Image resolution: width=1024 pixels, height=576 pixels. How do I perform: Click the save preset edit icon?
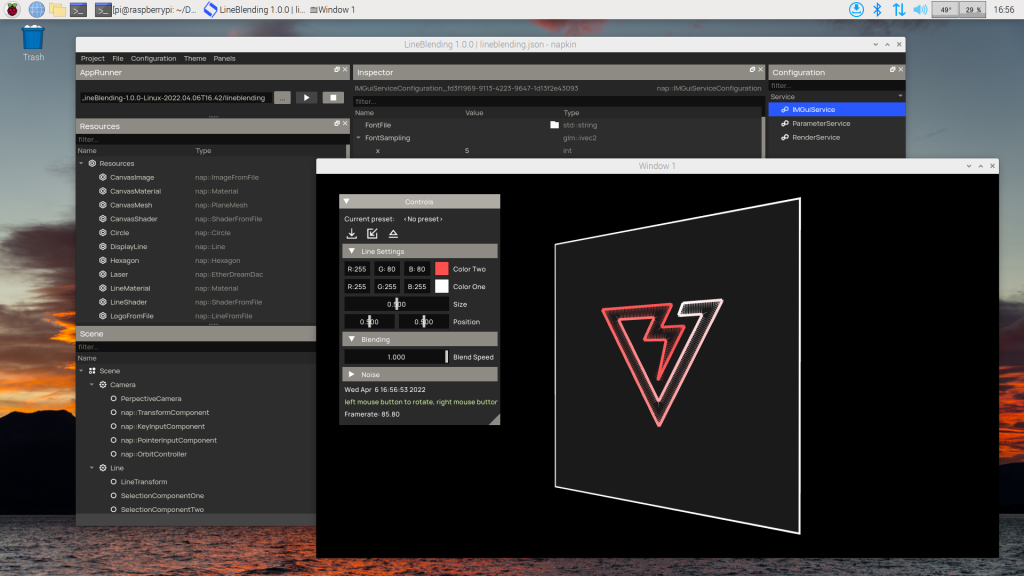(x=372, y=234)
